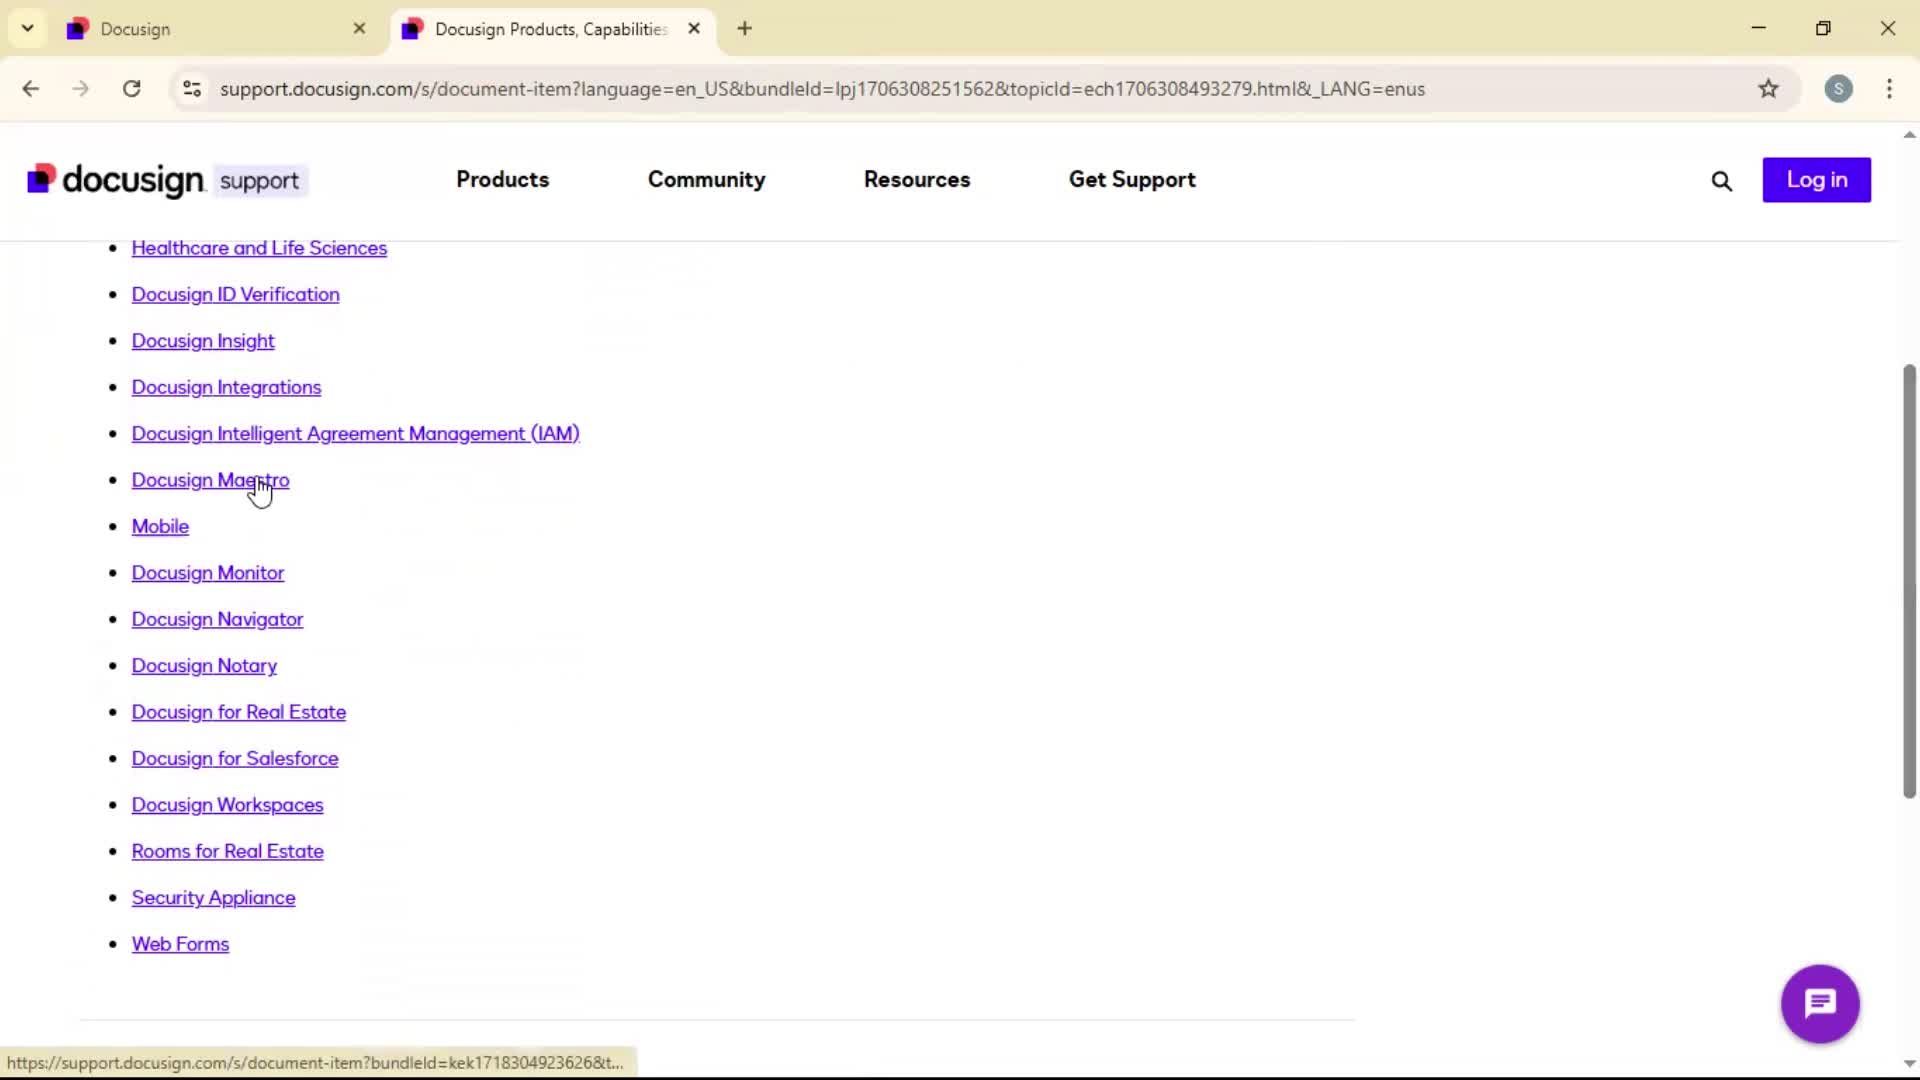Open the chat bubble widget
The width and height of the screenshot is (1920, 1080).
tap(1819, 1003)
